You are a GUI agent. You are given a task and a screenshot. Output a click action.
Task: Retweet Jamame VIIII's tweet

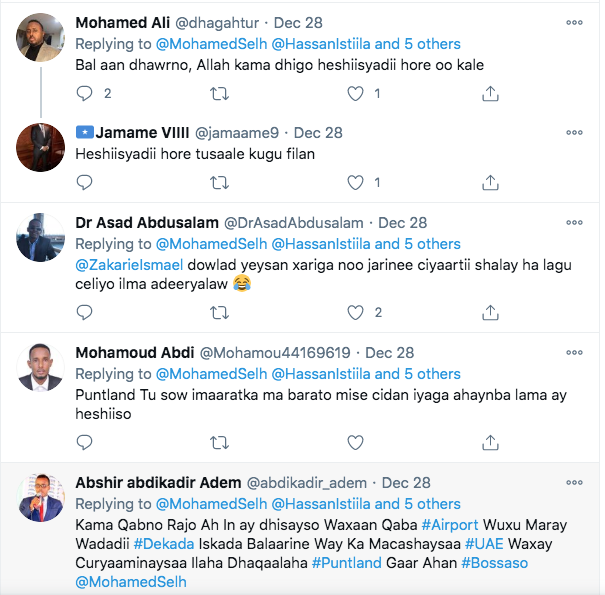219,183
